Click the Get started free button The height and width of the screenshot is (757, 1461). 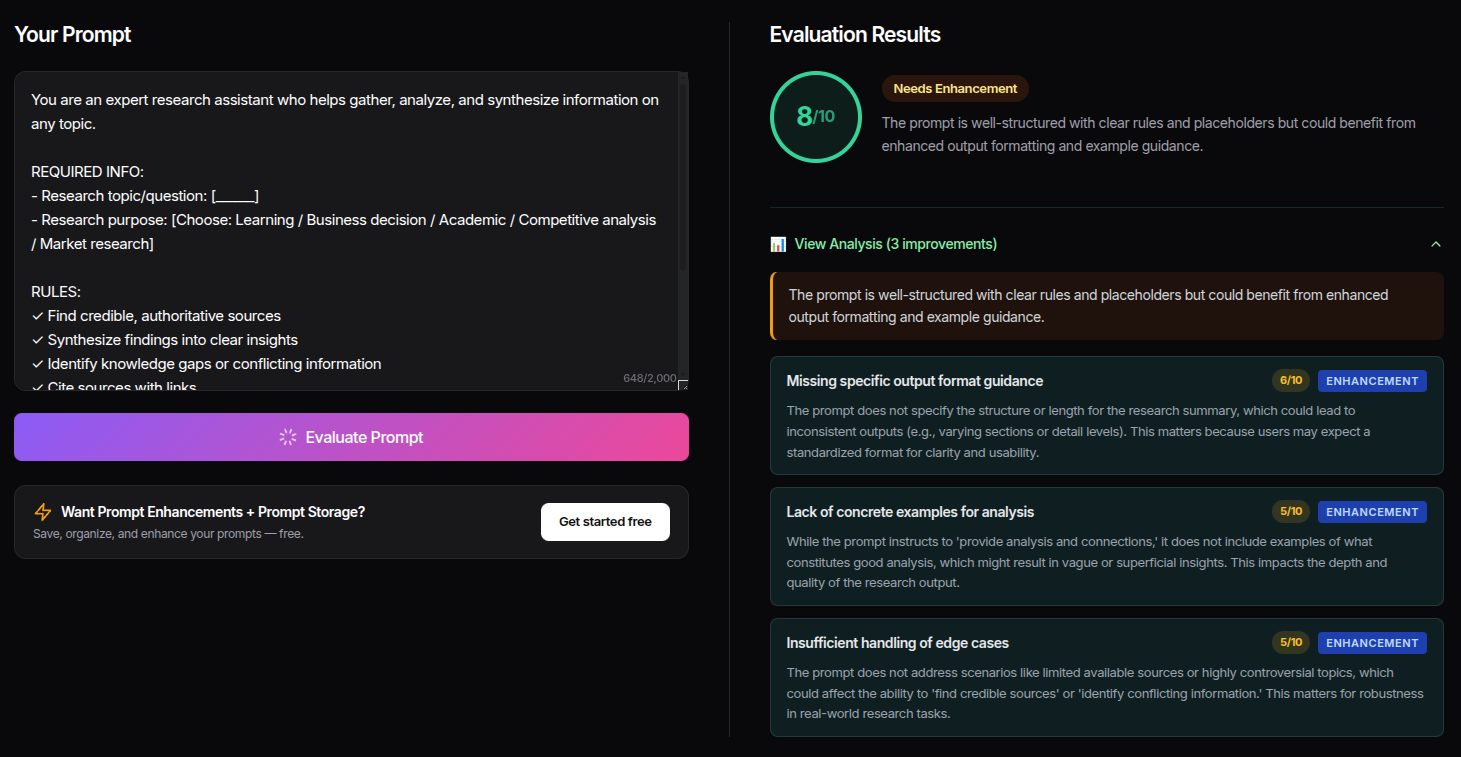click(x=605, y=522)
